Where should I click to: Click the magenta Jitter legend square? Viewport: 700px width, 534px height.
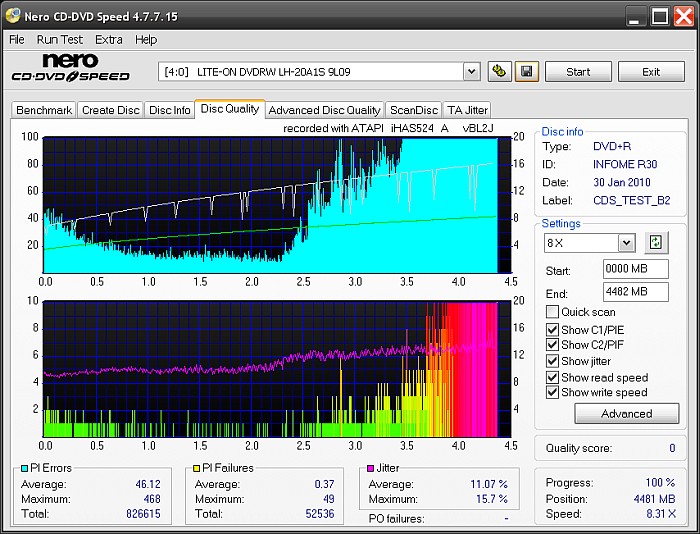(369, 468)
